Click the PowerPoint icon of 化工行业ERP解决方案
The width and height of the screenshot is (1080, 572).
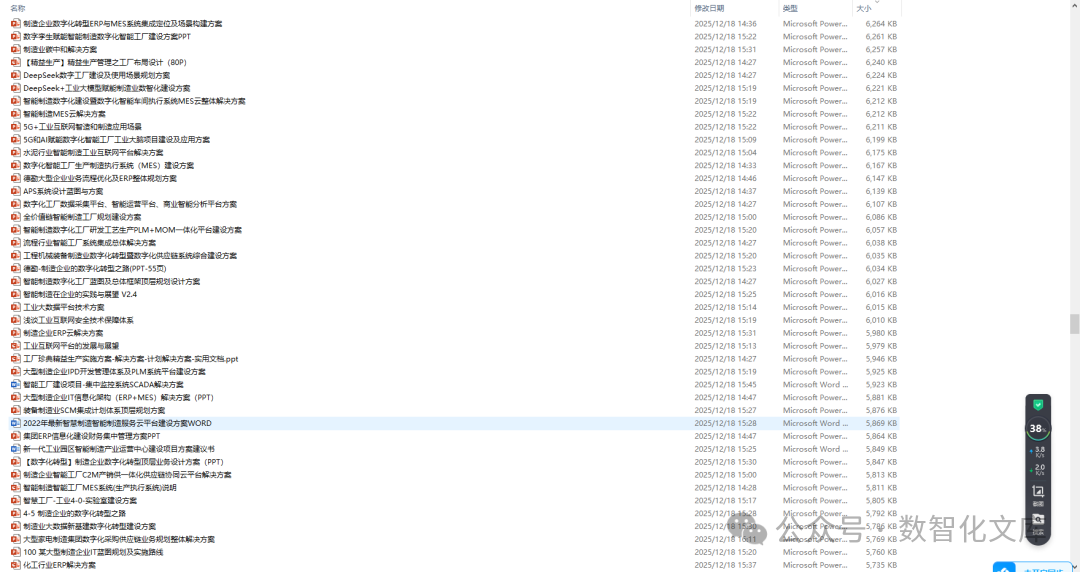coord(16,565)
